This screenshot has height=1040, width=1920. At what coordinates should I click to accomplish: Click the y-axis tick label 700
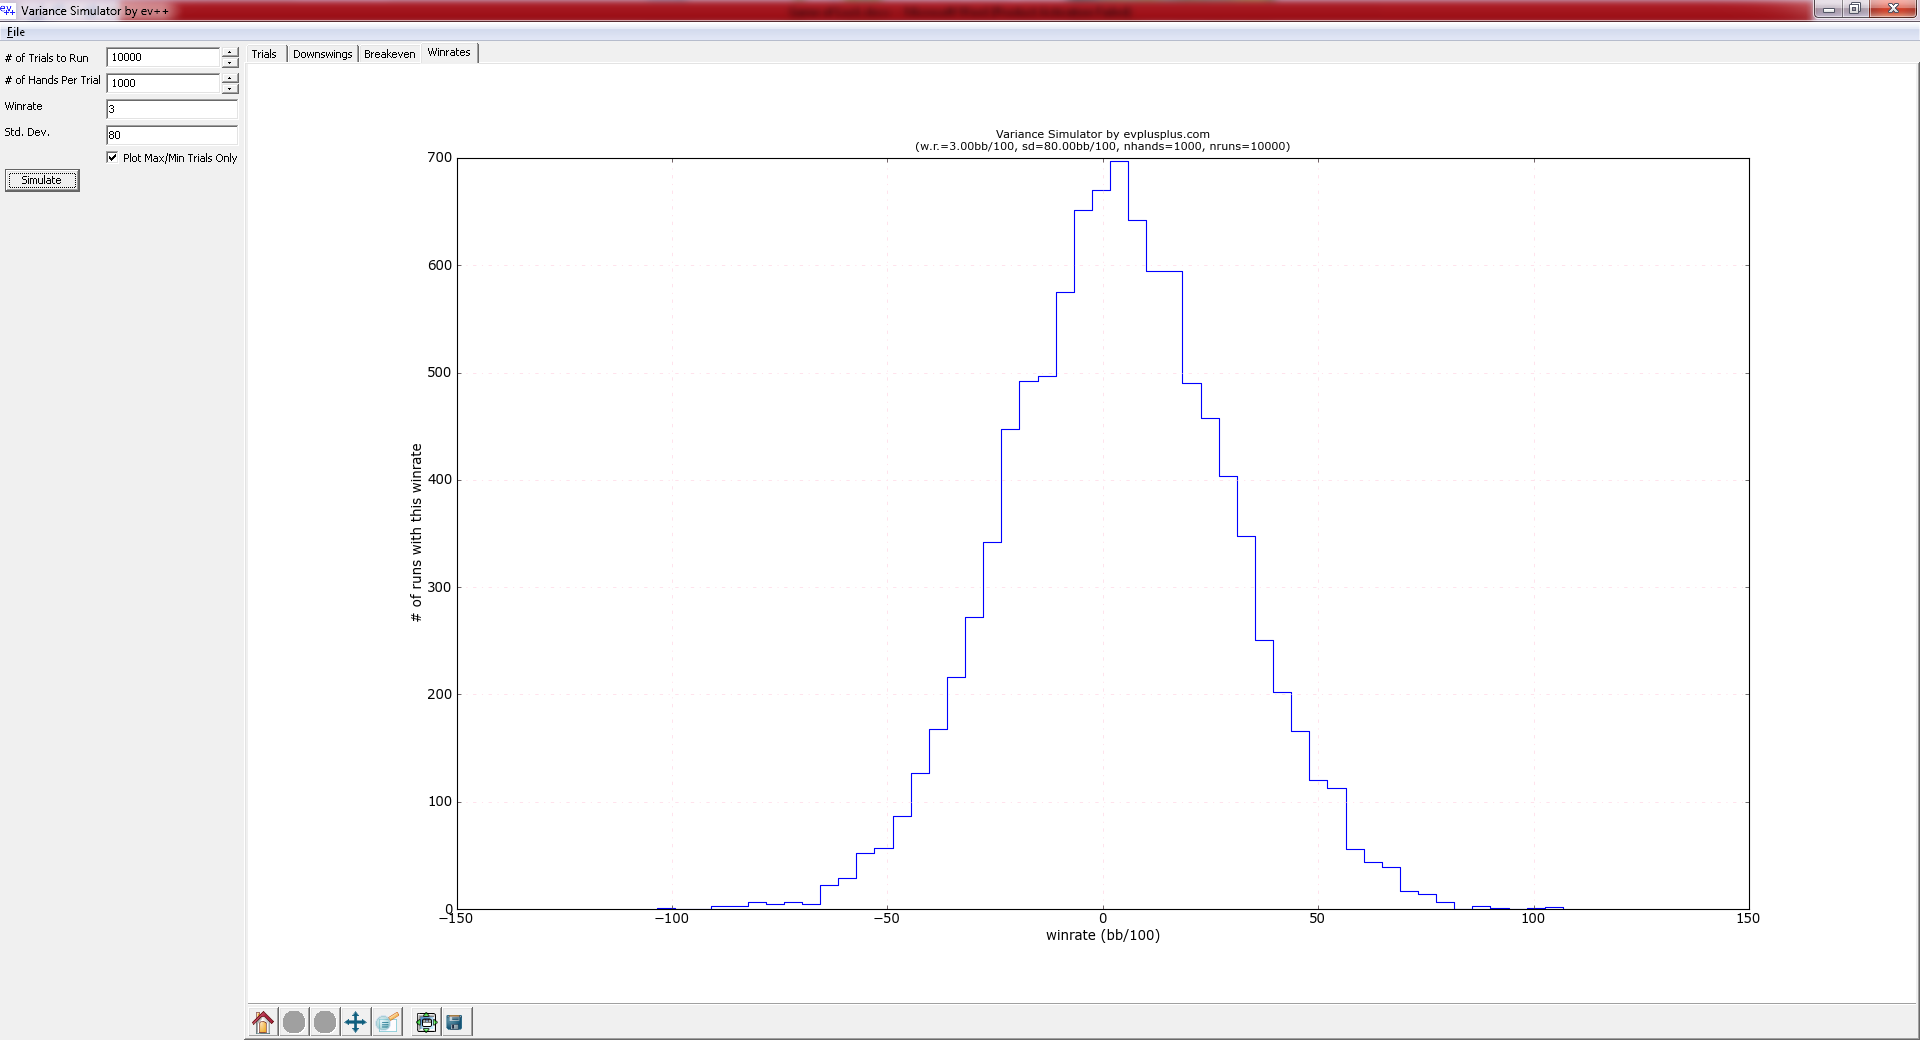pyautogui.click(x=439, y=157)
